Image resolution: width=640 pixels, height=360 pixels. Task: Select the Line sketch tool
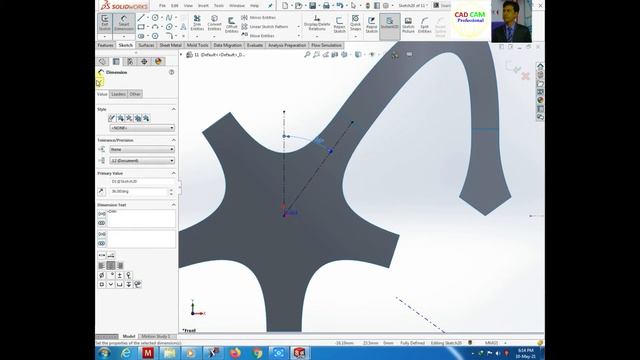point(141,18)
